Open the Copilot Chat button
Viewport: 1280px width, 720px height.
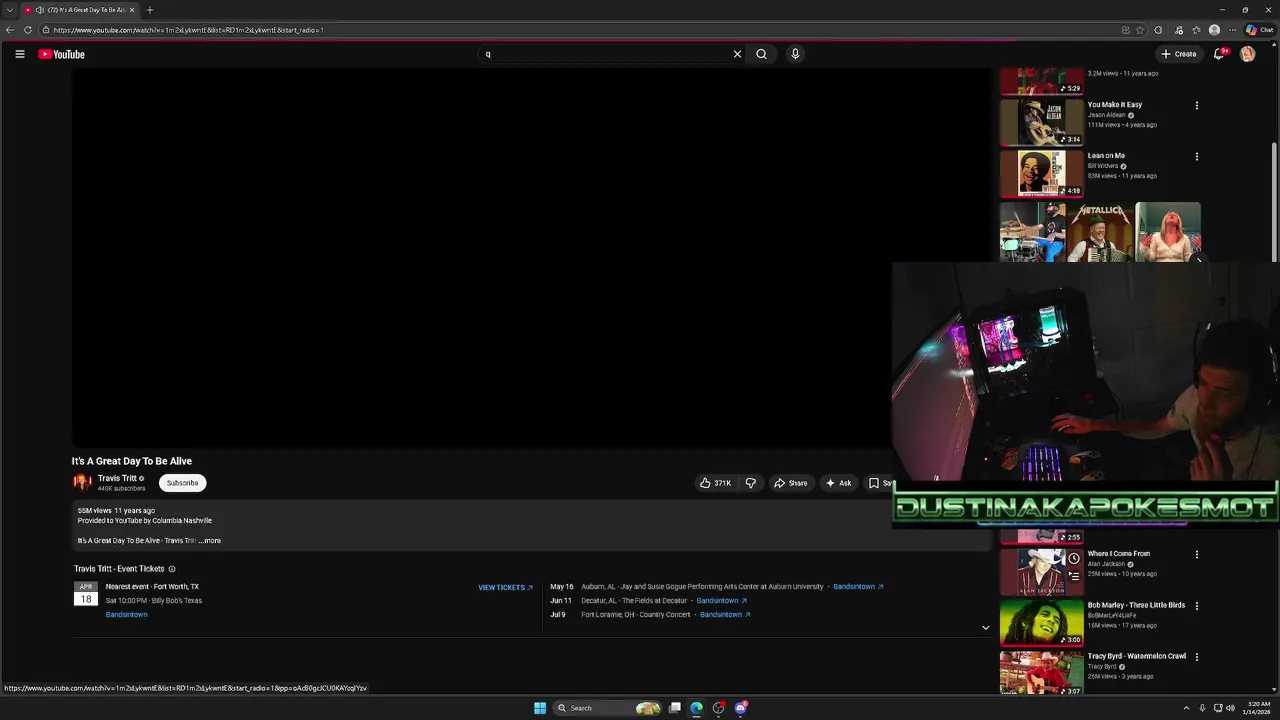(1259, 30)
